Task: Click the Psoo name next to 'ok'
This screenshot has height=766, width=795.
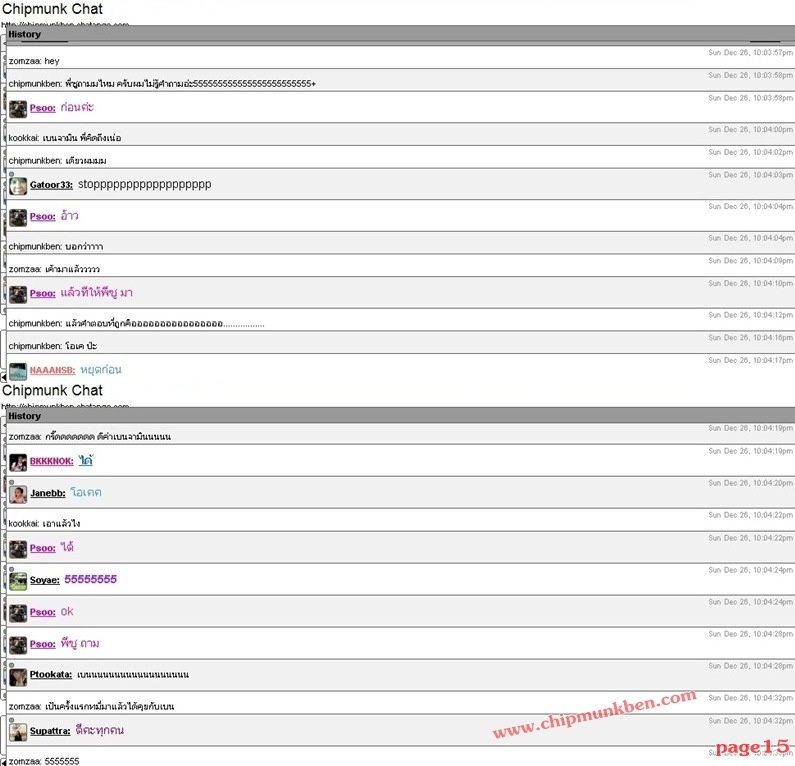Action: coord(43,612)
